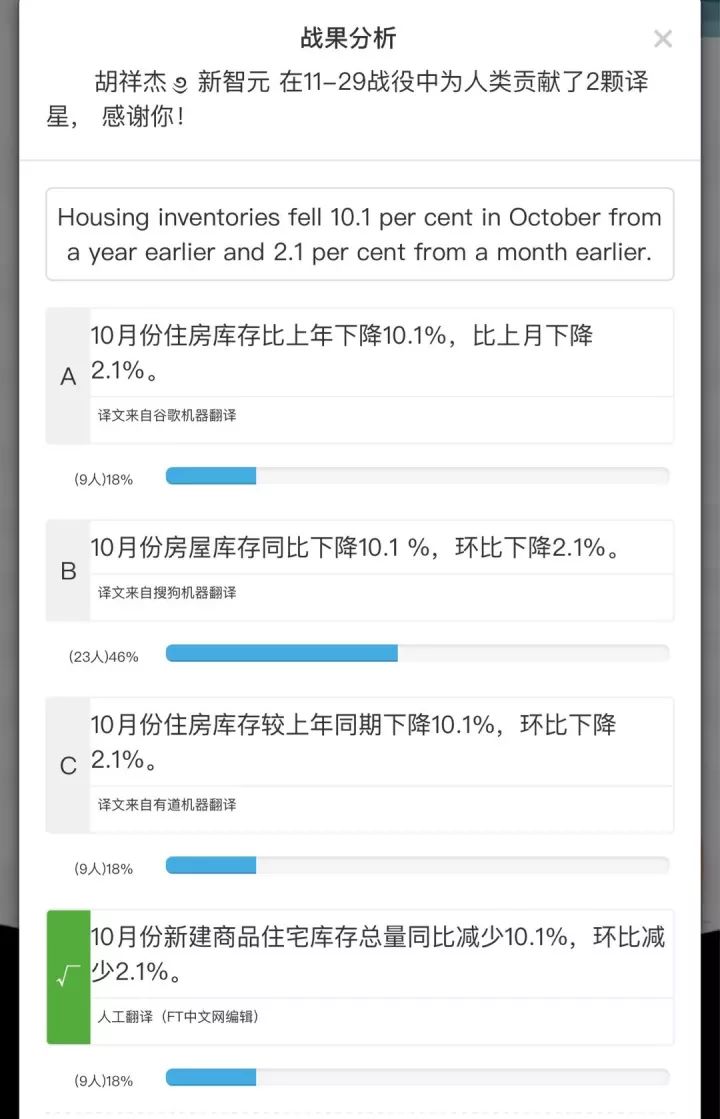Click the human translation text in green option
Screen dimensions: 720x1119
tap(377, 954)
